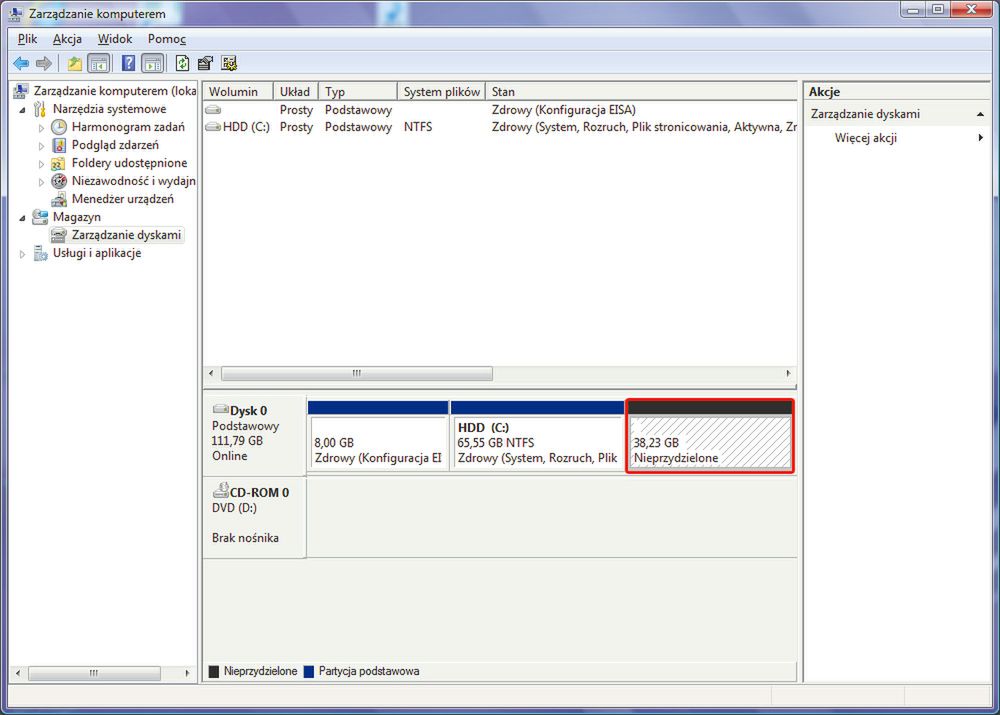This screenshot has width=1000, height=715.
Task: Sort by the Stan column header
Action: [642, 92]
